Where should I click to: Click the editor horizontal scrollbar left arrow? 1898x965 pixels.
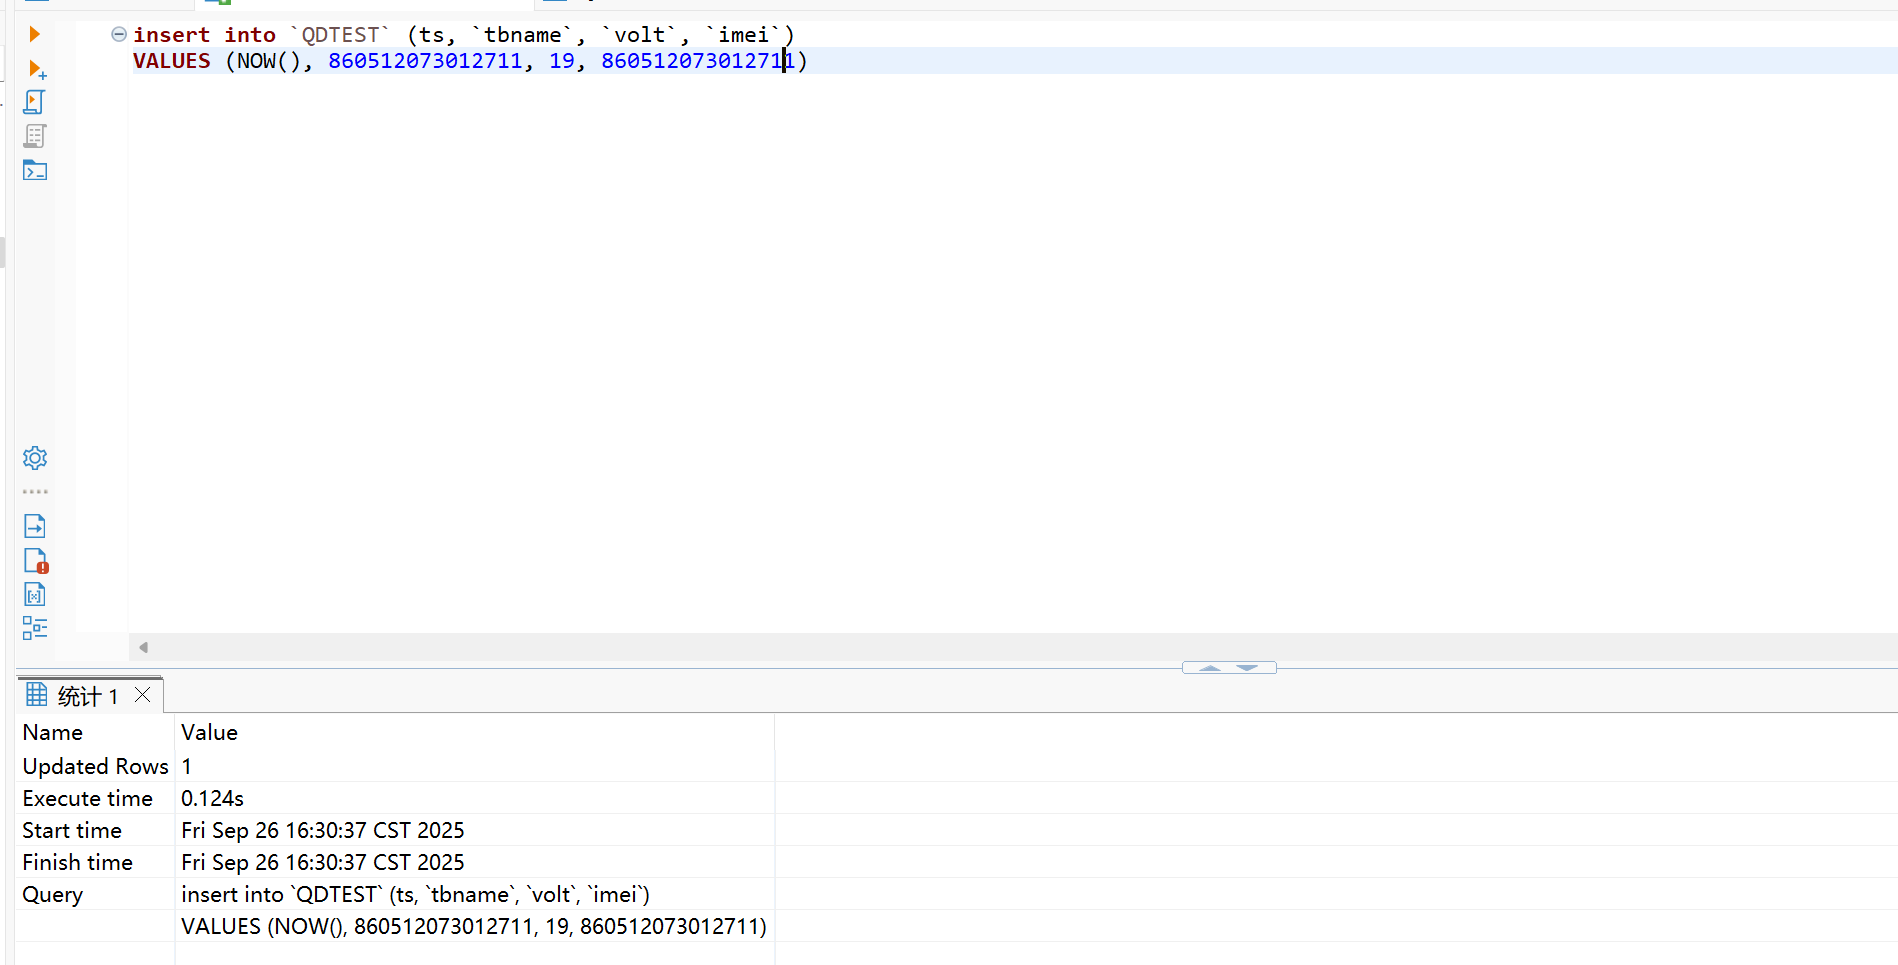tap(144, 648)
